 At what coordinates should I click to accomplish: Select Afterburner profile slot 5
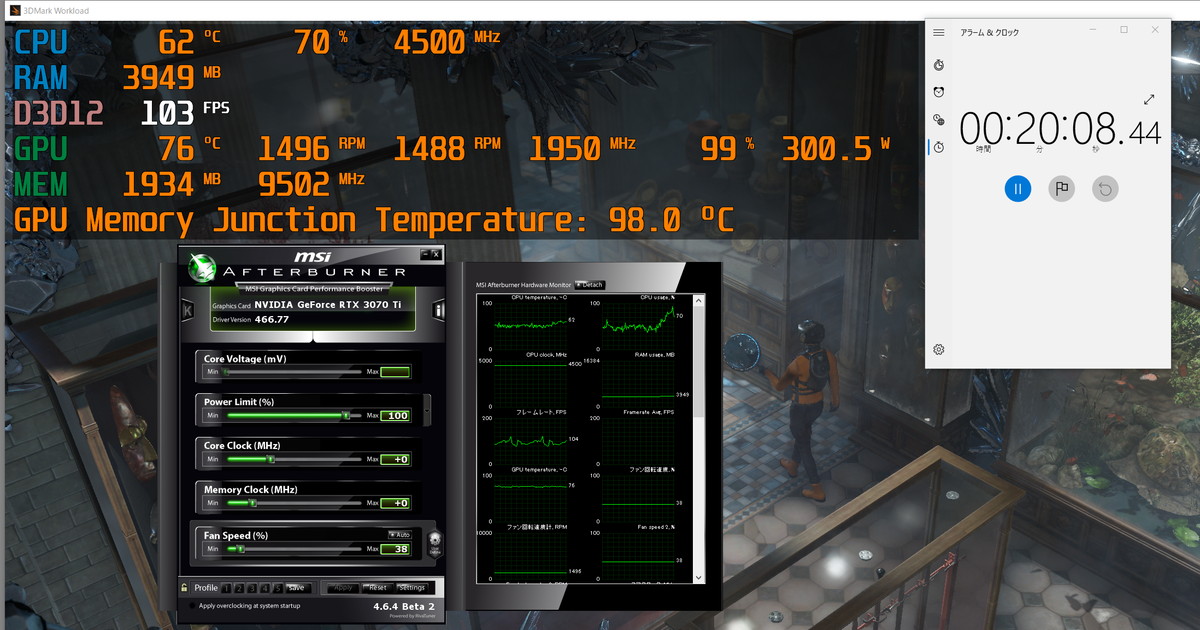[x=277, y=588]
